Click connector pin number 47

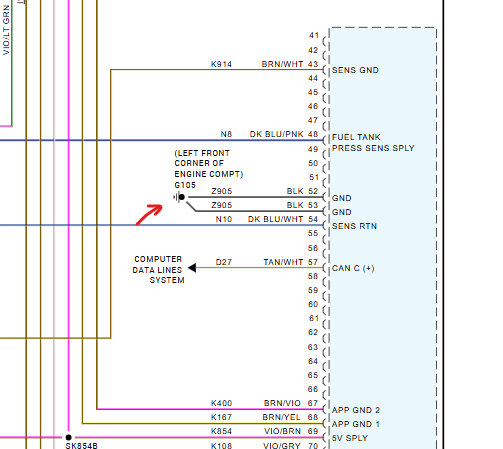point(313,120)
